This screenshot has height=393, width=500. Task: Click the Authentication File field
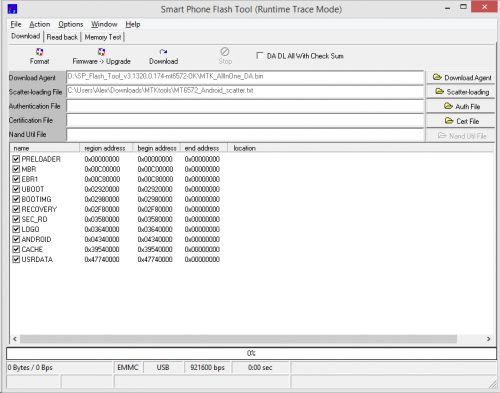pyautogui.click(x=245, y=106)
